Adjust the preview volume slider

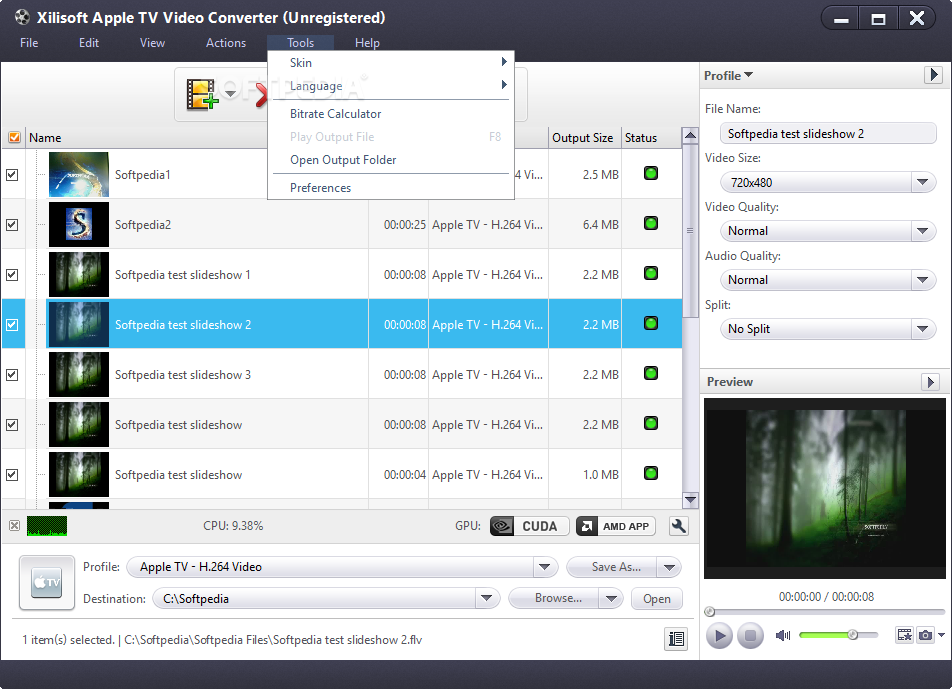click(838, 635)
